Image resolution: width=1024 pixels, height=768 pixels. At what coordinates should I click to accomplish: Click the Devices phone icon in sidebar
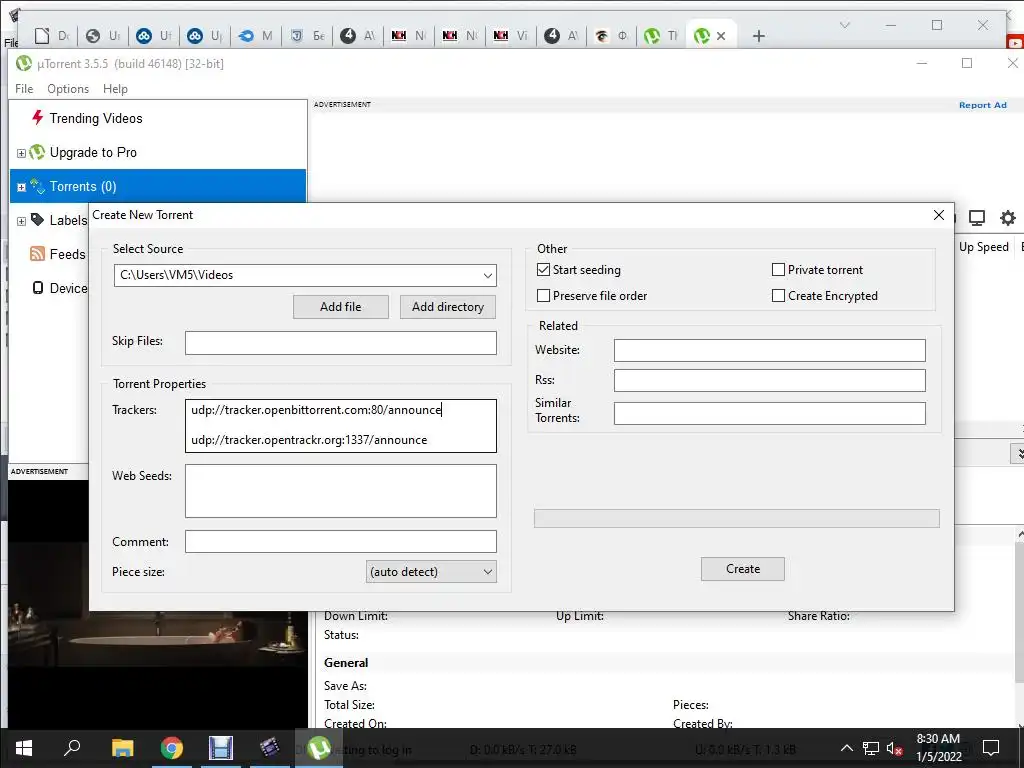click(x=38, y=288)
